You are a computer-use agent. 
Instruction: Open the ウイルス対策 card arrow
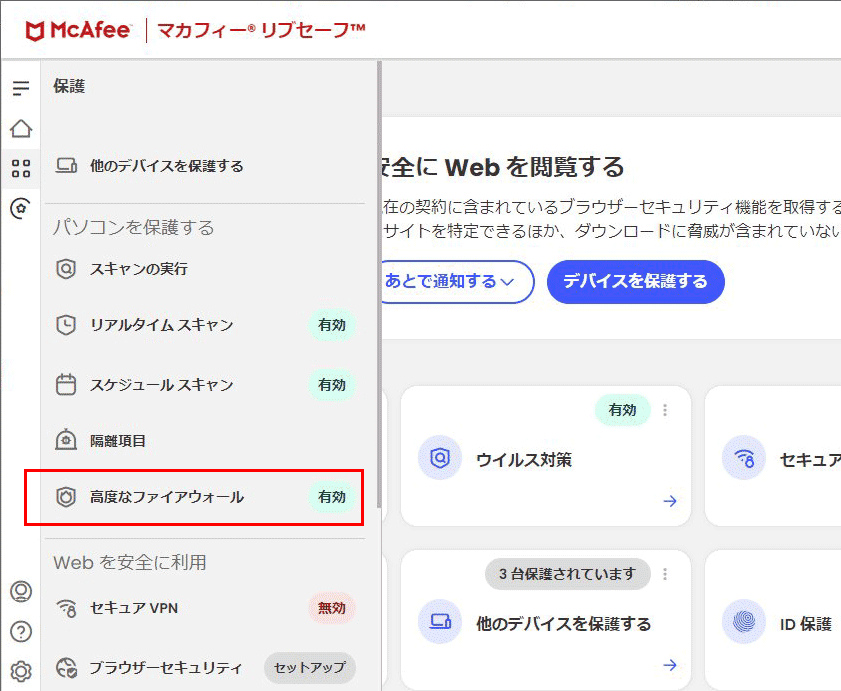click(x=670, y=501)
